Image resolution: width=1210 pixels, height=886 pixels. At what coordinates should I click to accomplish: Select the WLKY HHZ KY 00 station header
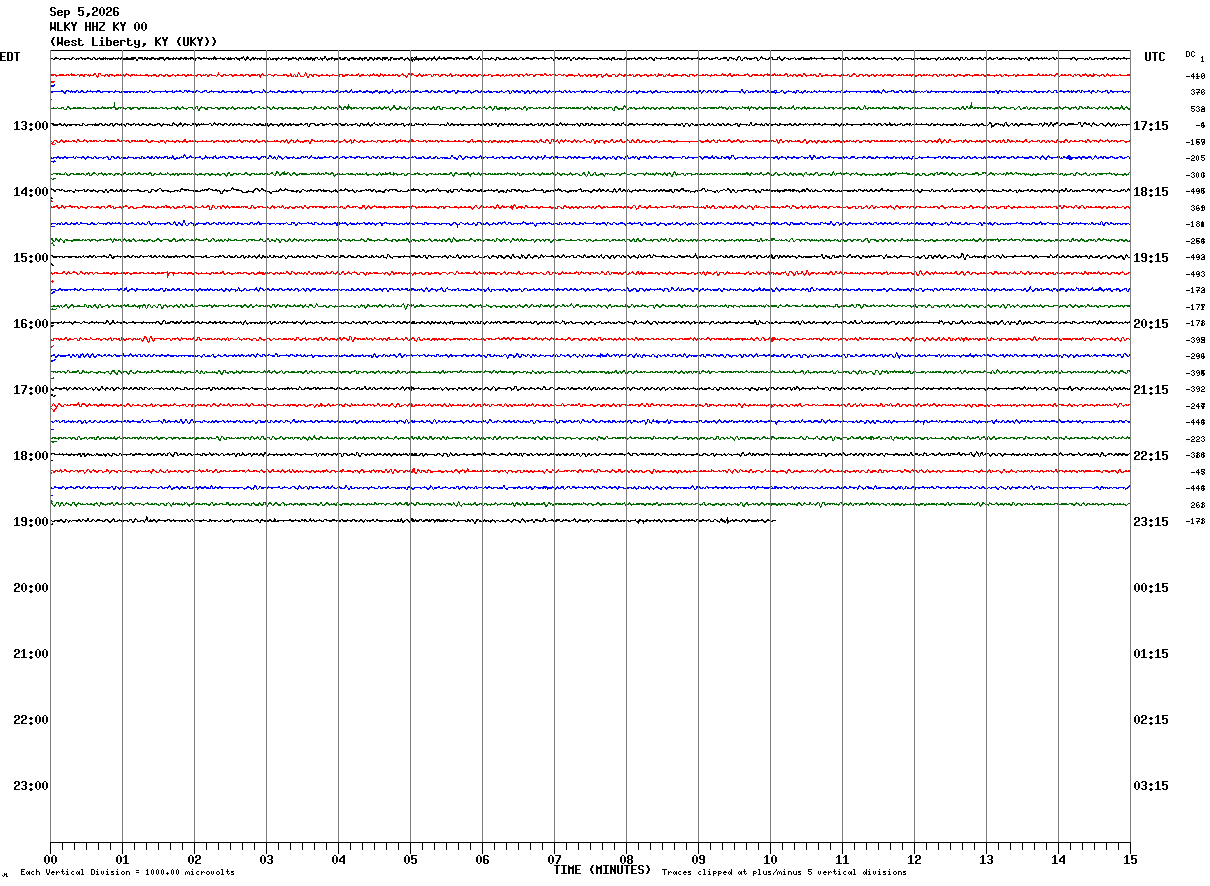tap(98, 27)
